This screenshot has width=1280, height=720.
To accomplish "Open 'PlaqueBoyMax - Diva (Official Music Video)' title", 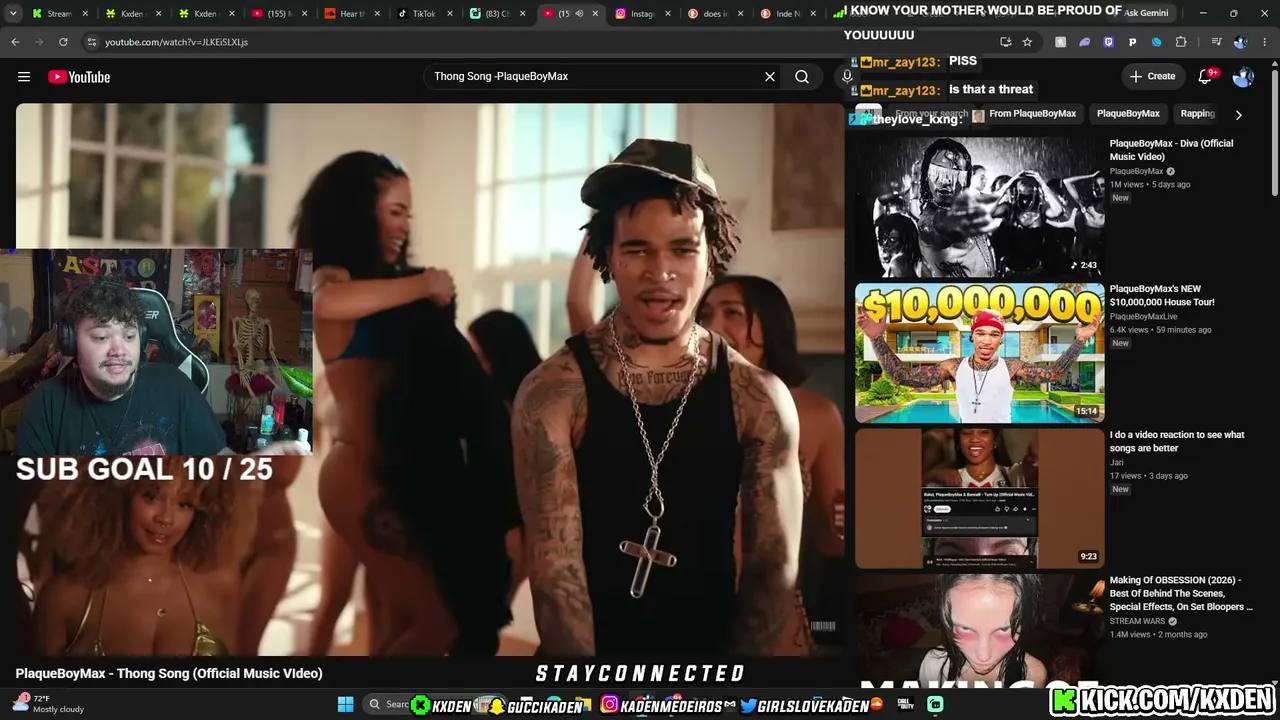I will 1171,150.
